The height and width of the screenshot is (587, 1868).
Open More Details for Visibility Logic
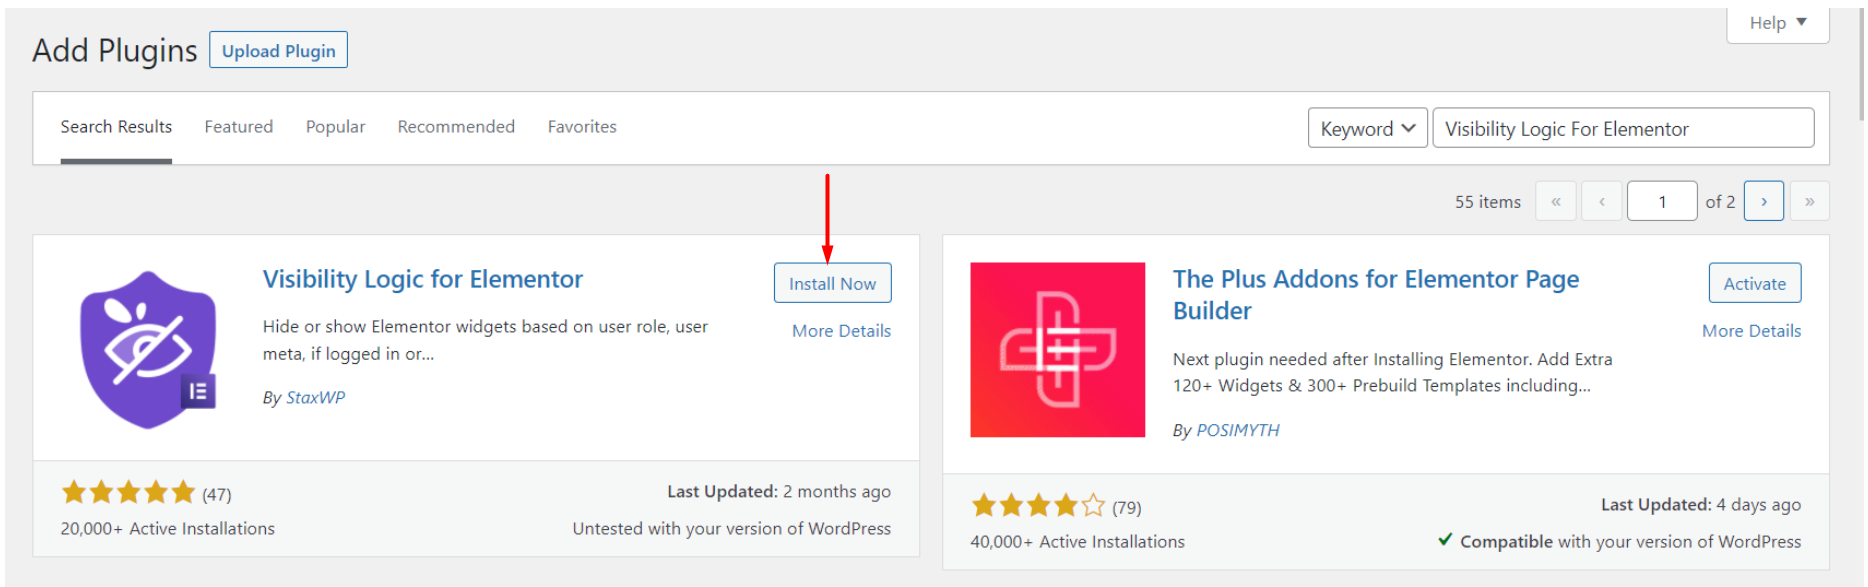841,331
